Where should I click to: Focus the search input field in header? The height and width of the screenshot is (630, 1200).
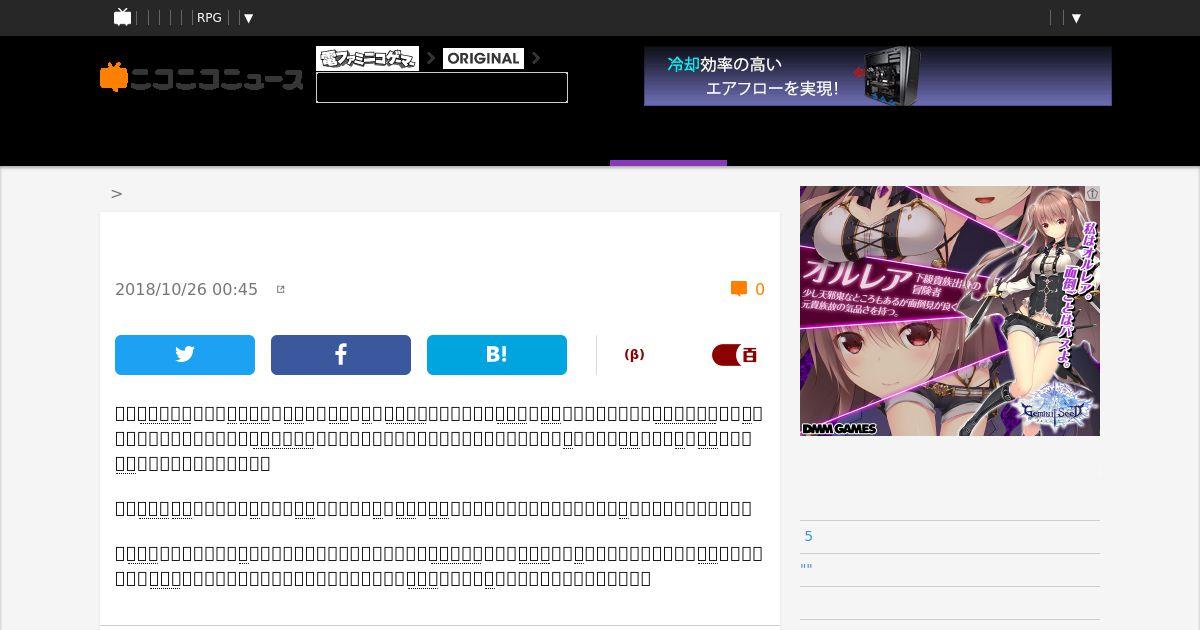click(442, 87)
